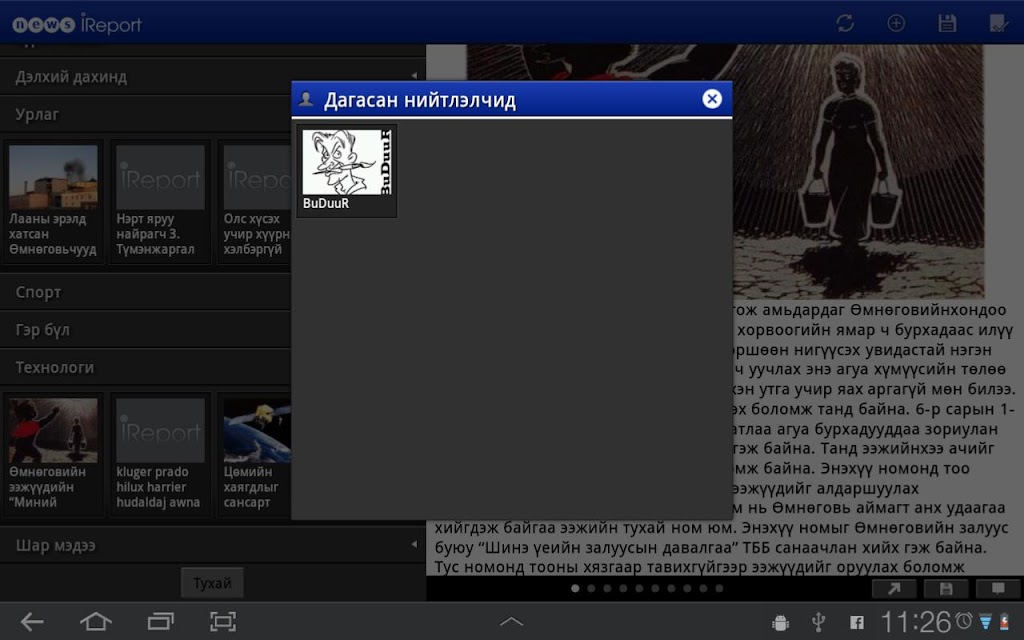The image size is (1024, 640).
Task: Select the first page indicator dot
Action: point(575,588)
